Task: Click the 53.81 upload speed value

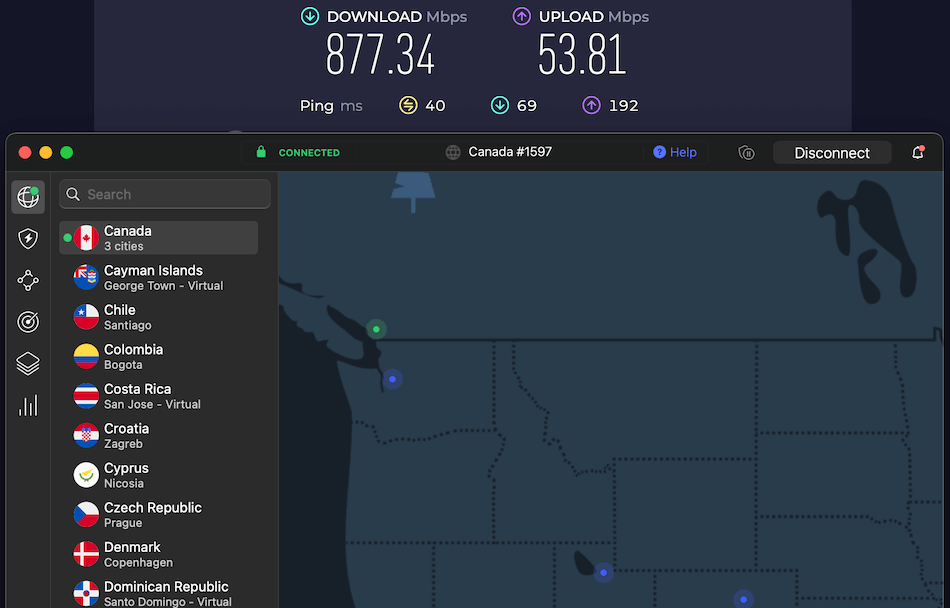Action: [582, 55]
